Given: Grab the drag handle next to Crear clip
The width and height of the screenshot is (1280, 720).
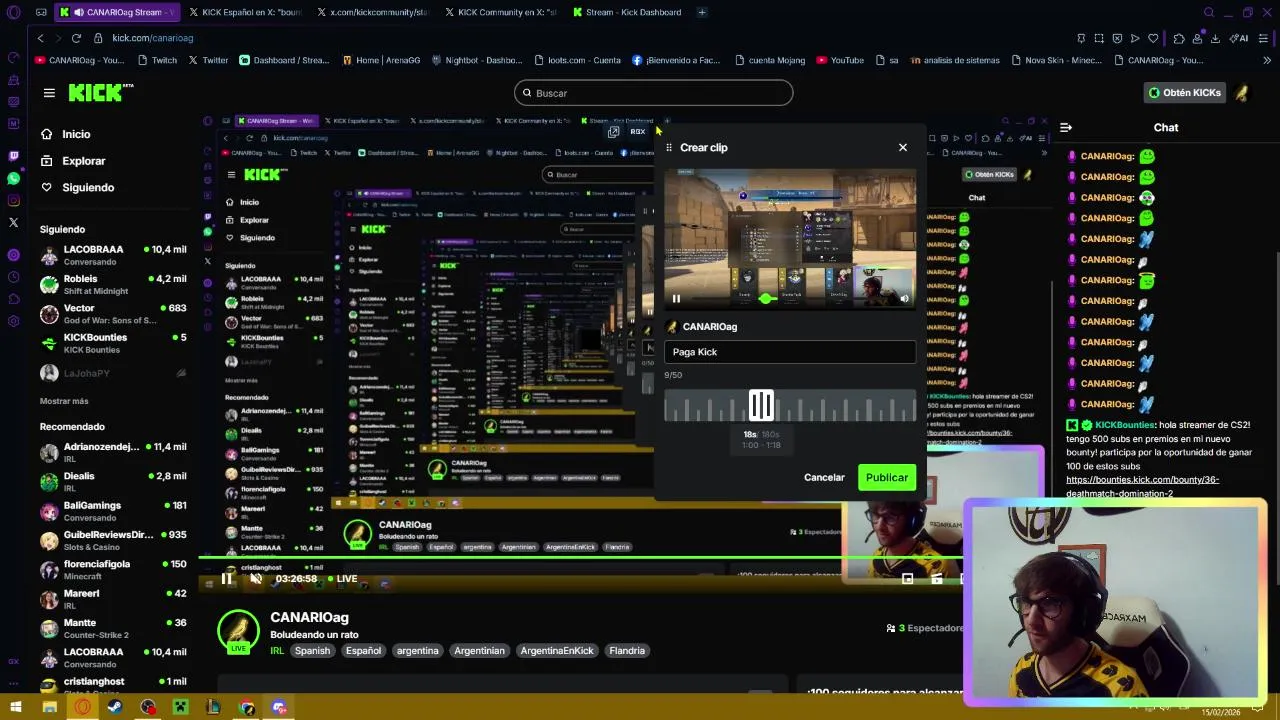Looking at the screenshot, I should pyautogui.click(x=669, y=147).
